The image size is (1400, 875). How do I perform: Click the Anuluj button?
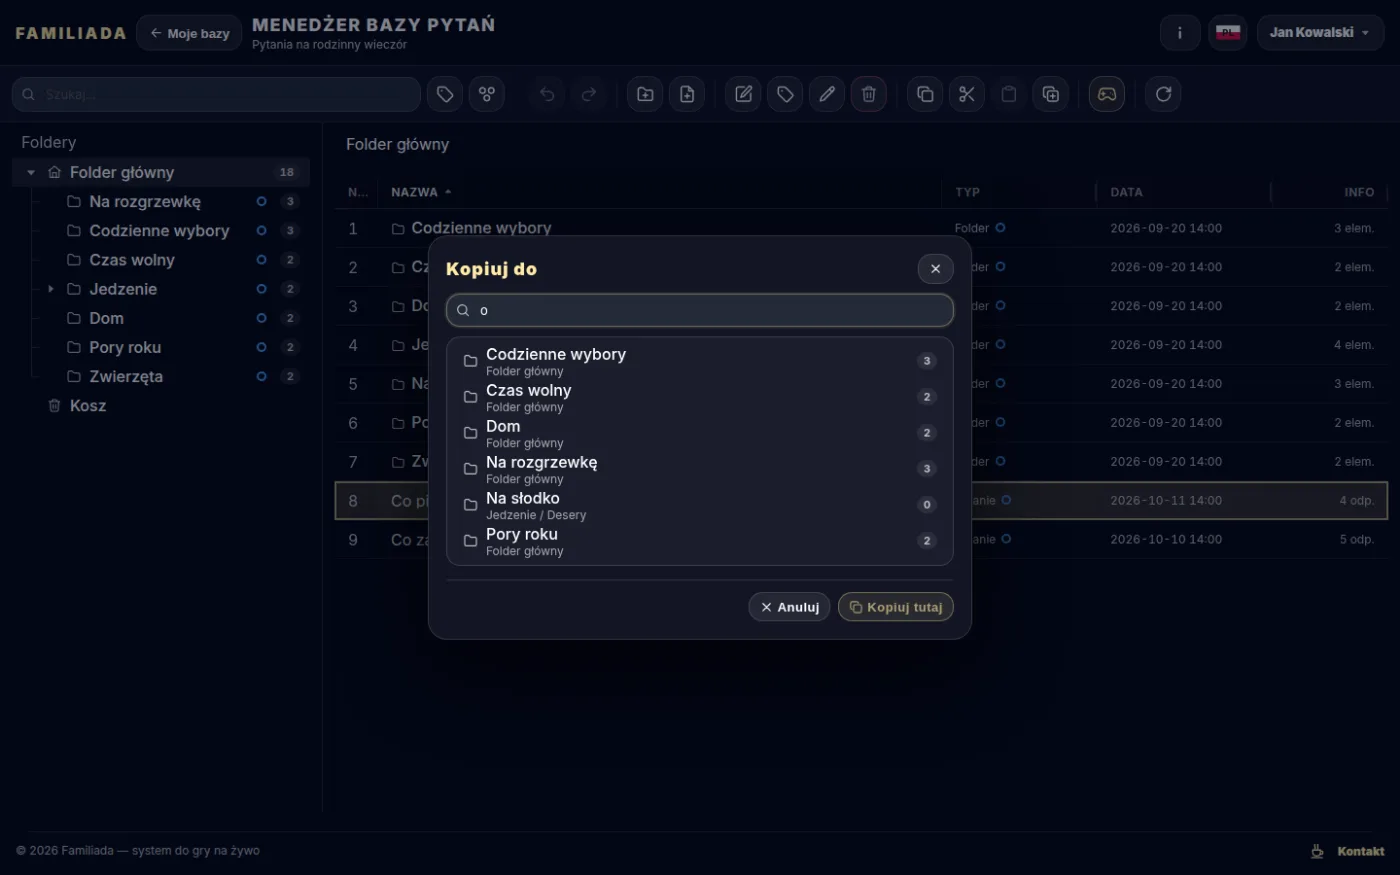789,607
